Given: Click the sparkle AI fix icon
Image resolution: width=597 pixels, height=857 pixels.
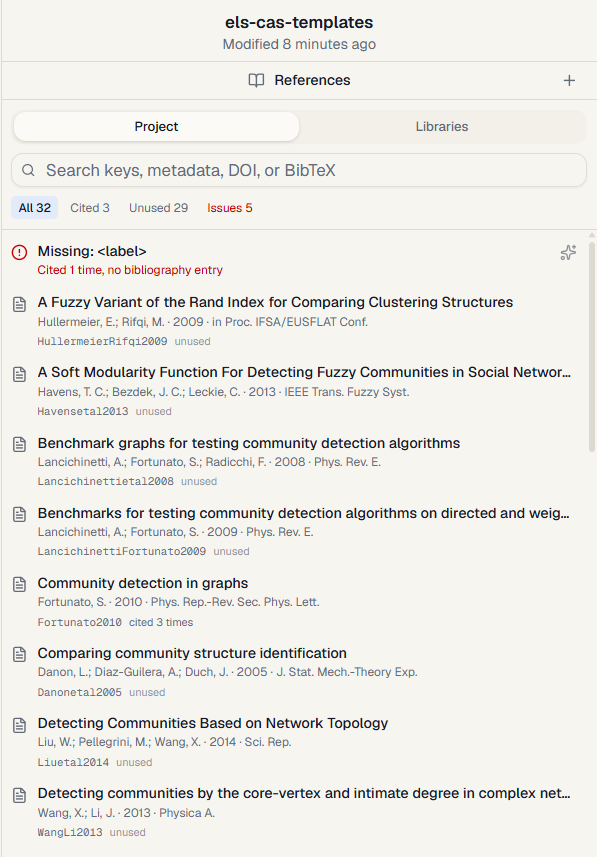Looking at the screenshot, I should [x=568, y=252].
